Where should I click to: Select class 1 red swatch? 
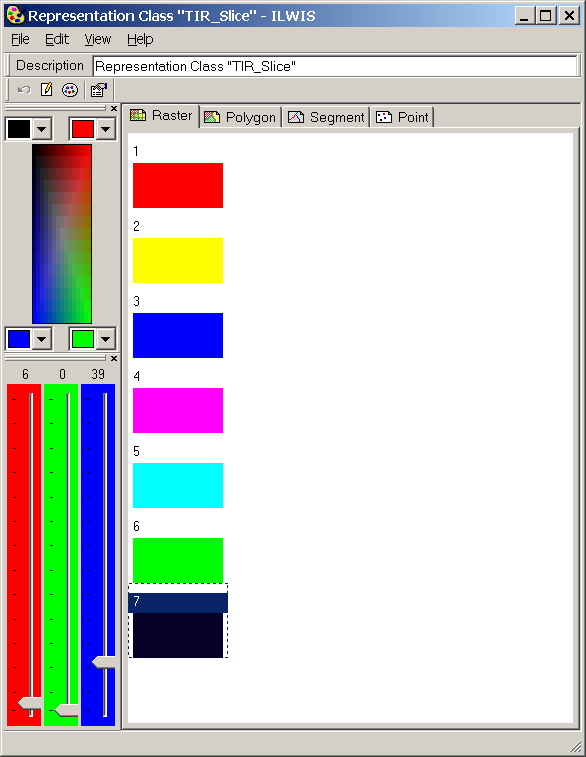click(178, 185)
